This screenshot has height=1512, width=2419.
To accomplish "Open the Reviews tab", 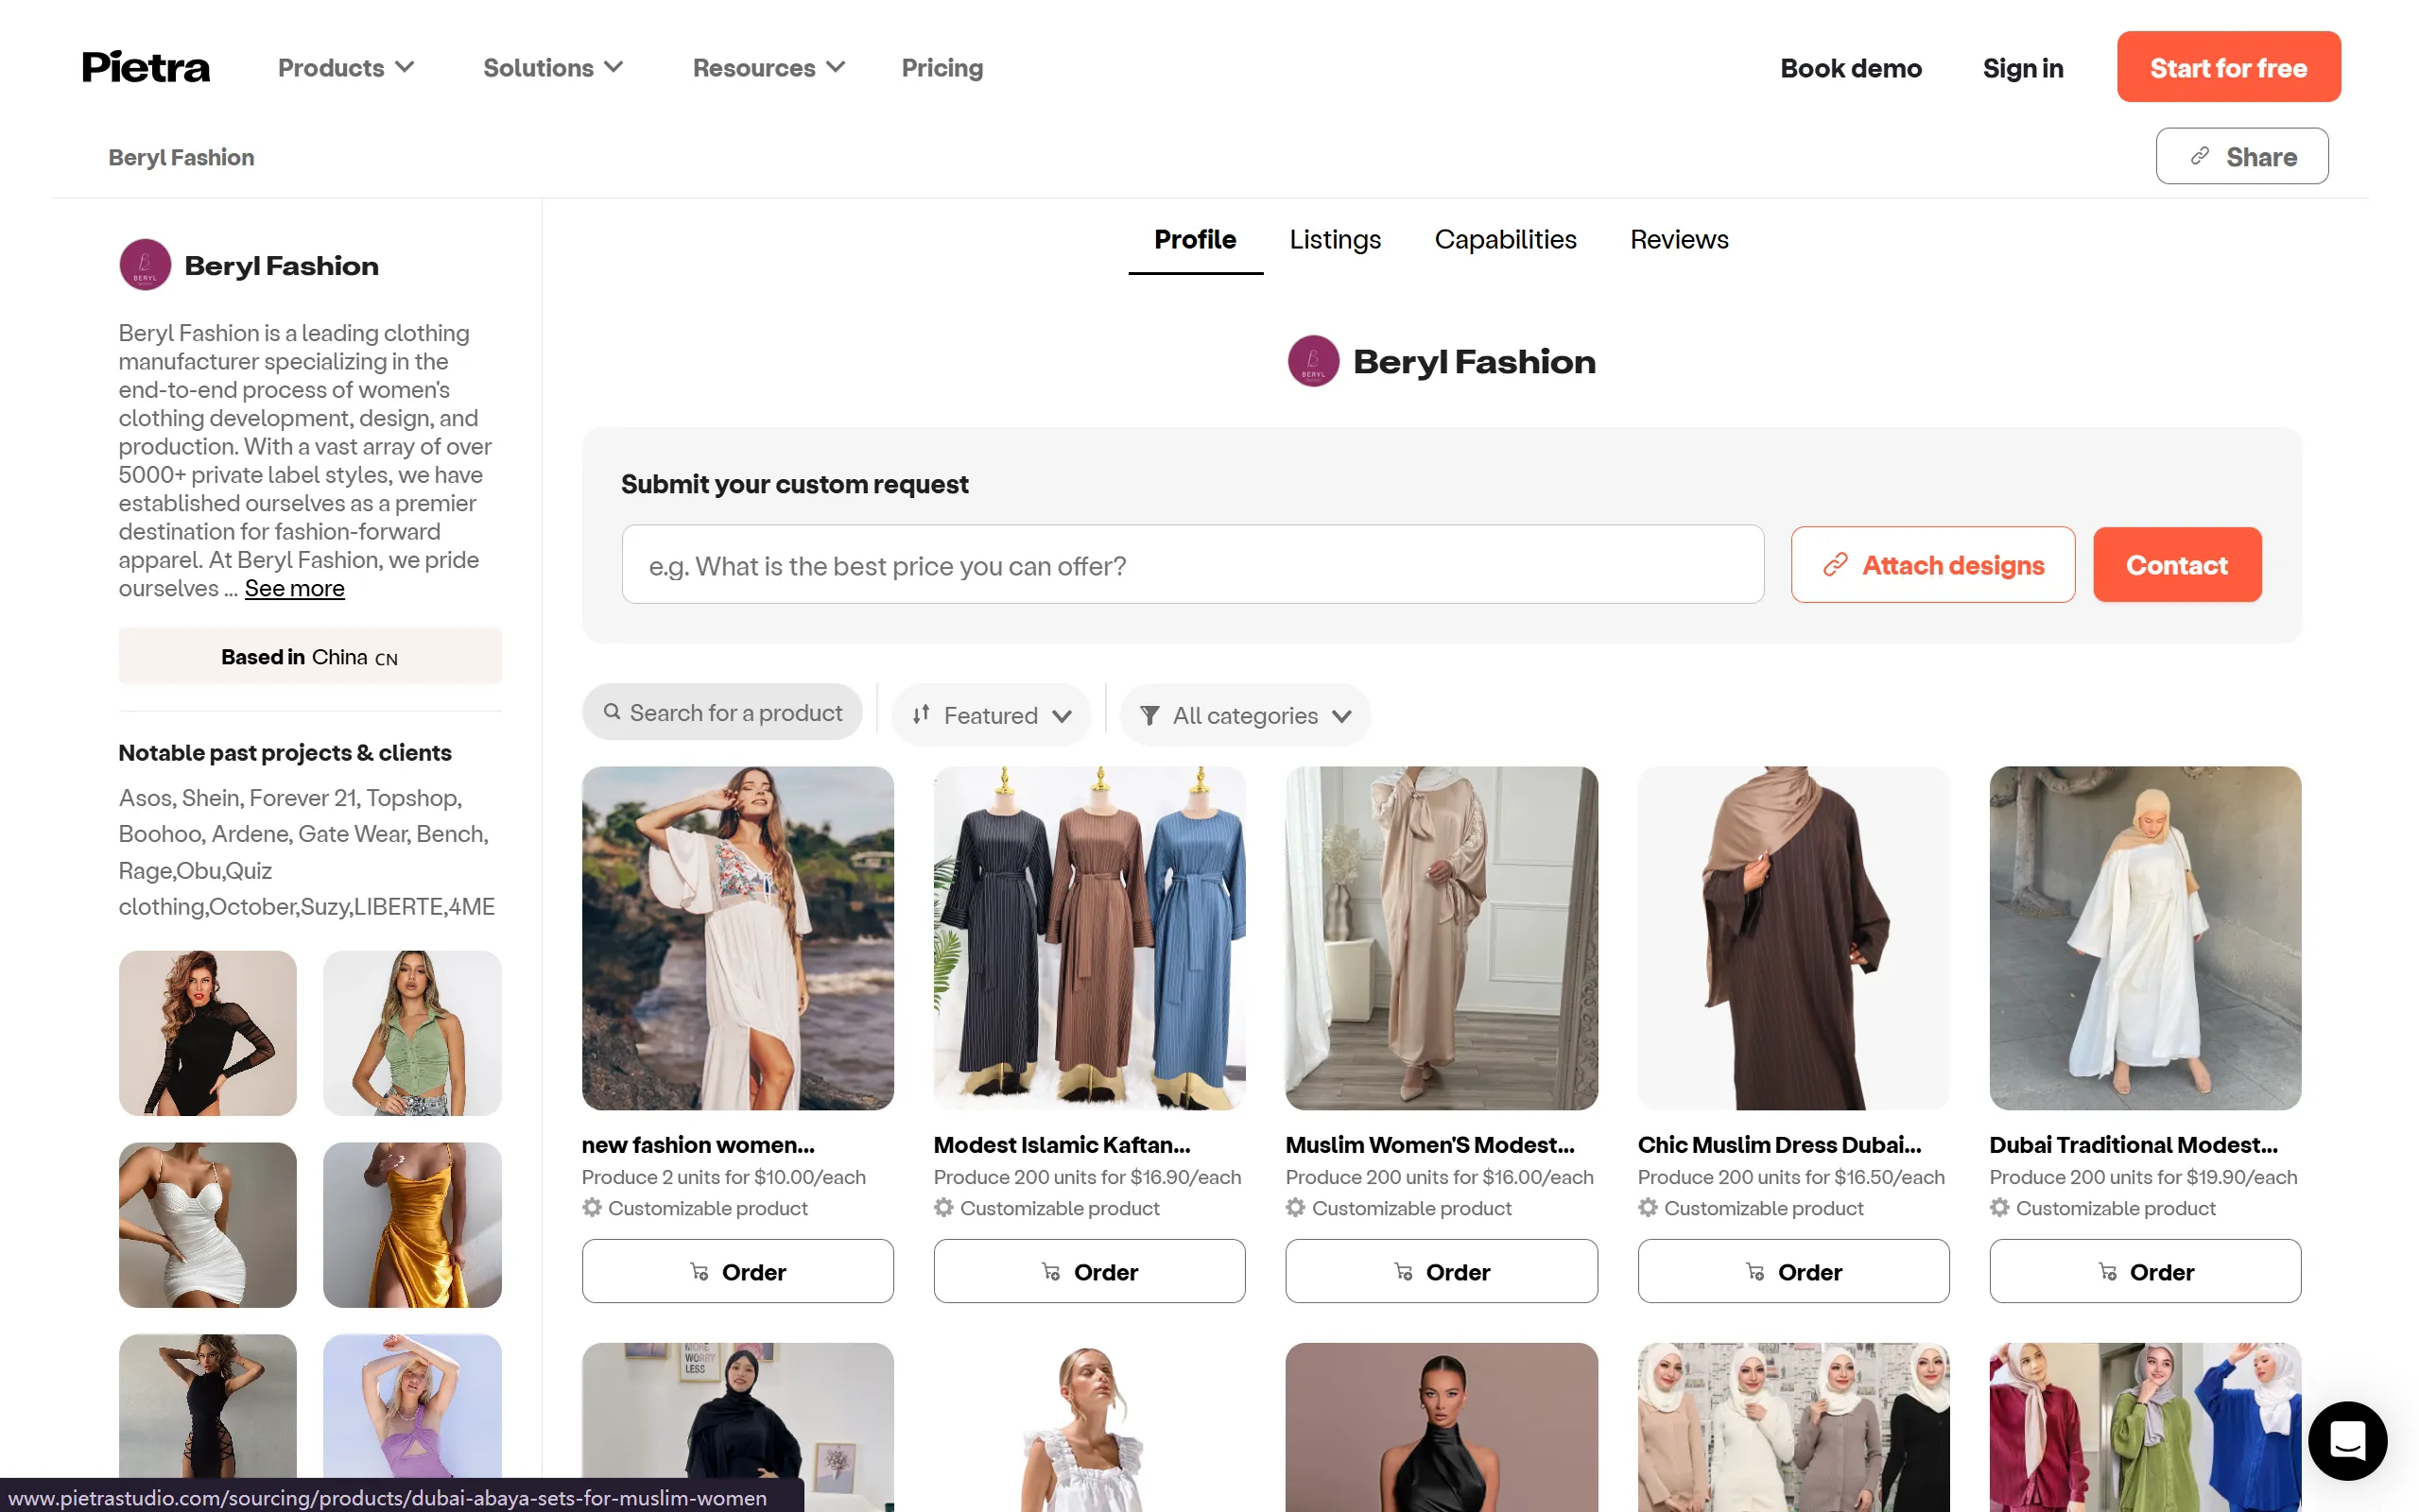I will pos(1678,239).
